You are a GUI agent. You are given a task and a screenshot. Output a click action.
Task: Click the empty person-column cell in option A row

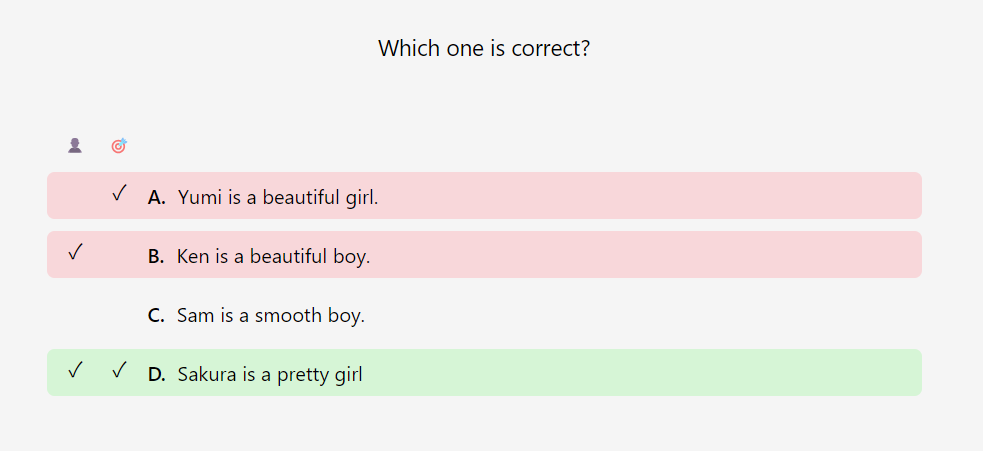75,196
